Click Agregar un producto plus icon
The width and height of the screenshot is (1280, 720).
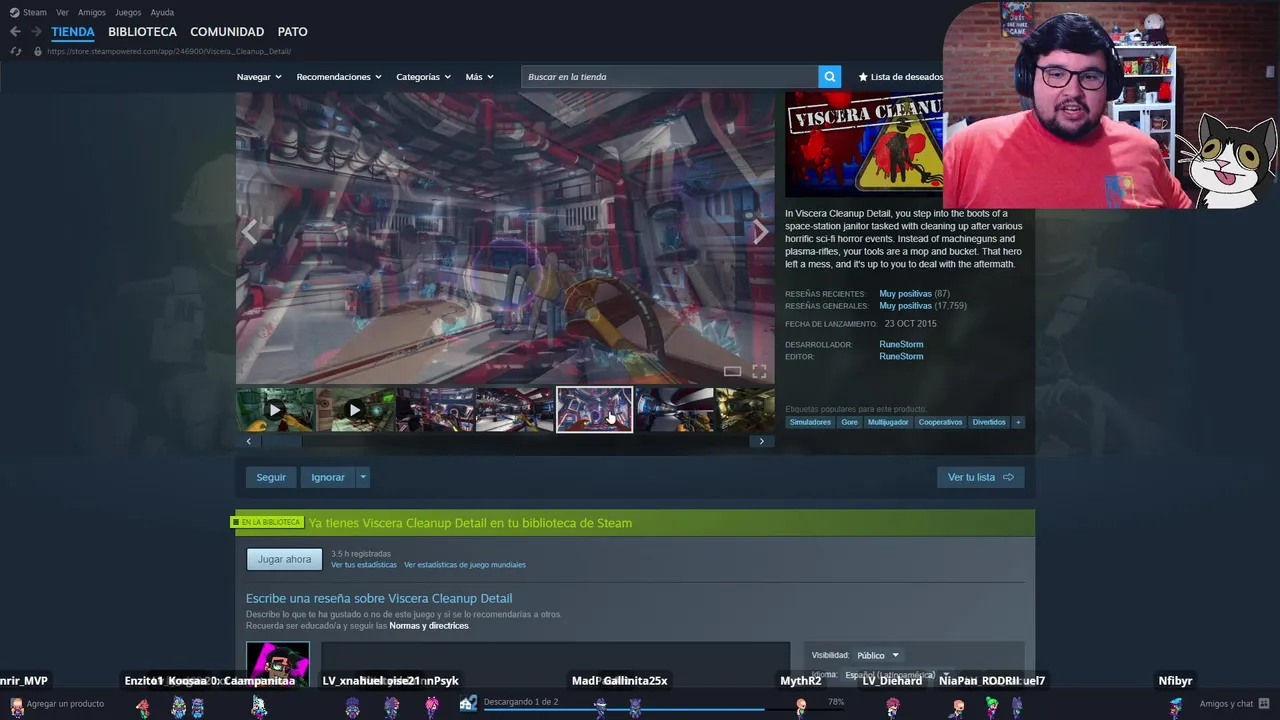click(16, 704)
